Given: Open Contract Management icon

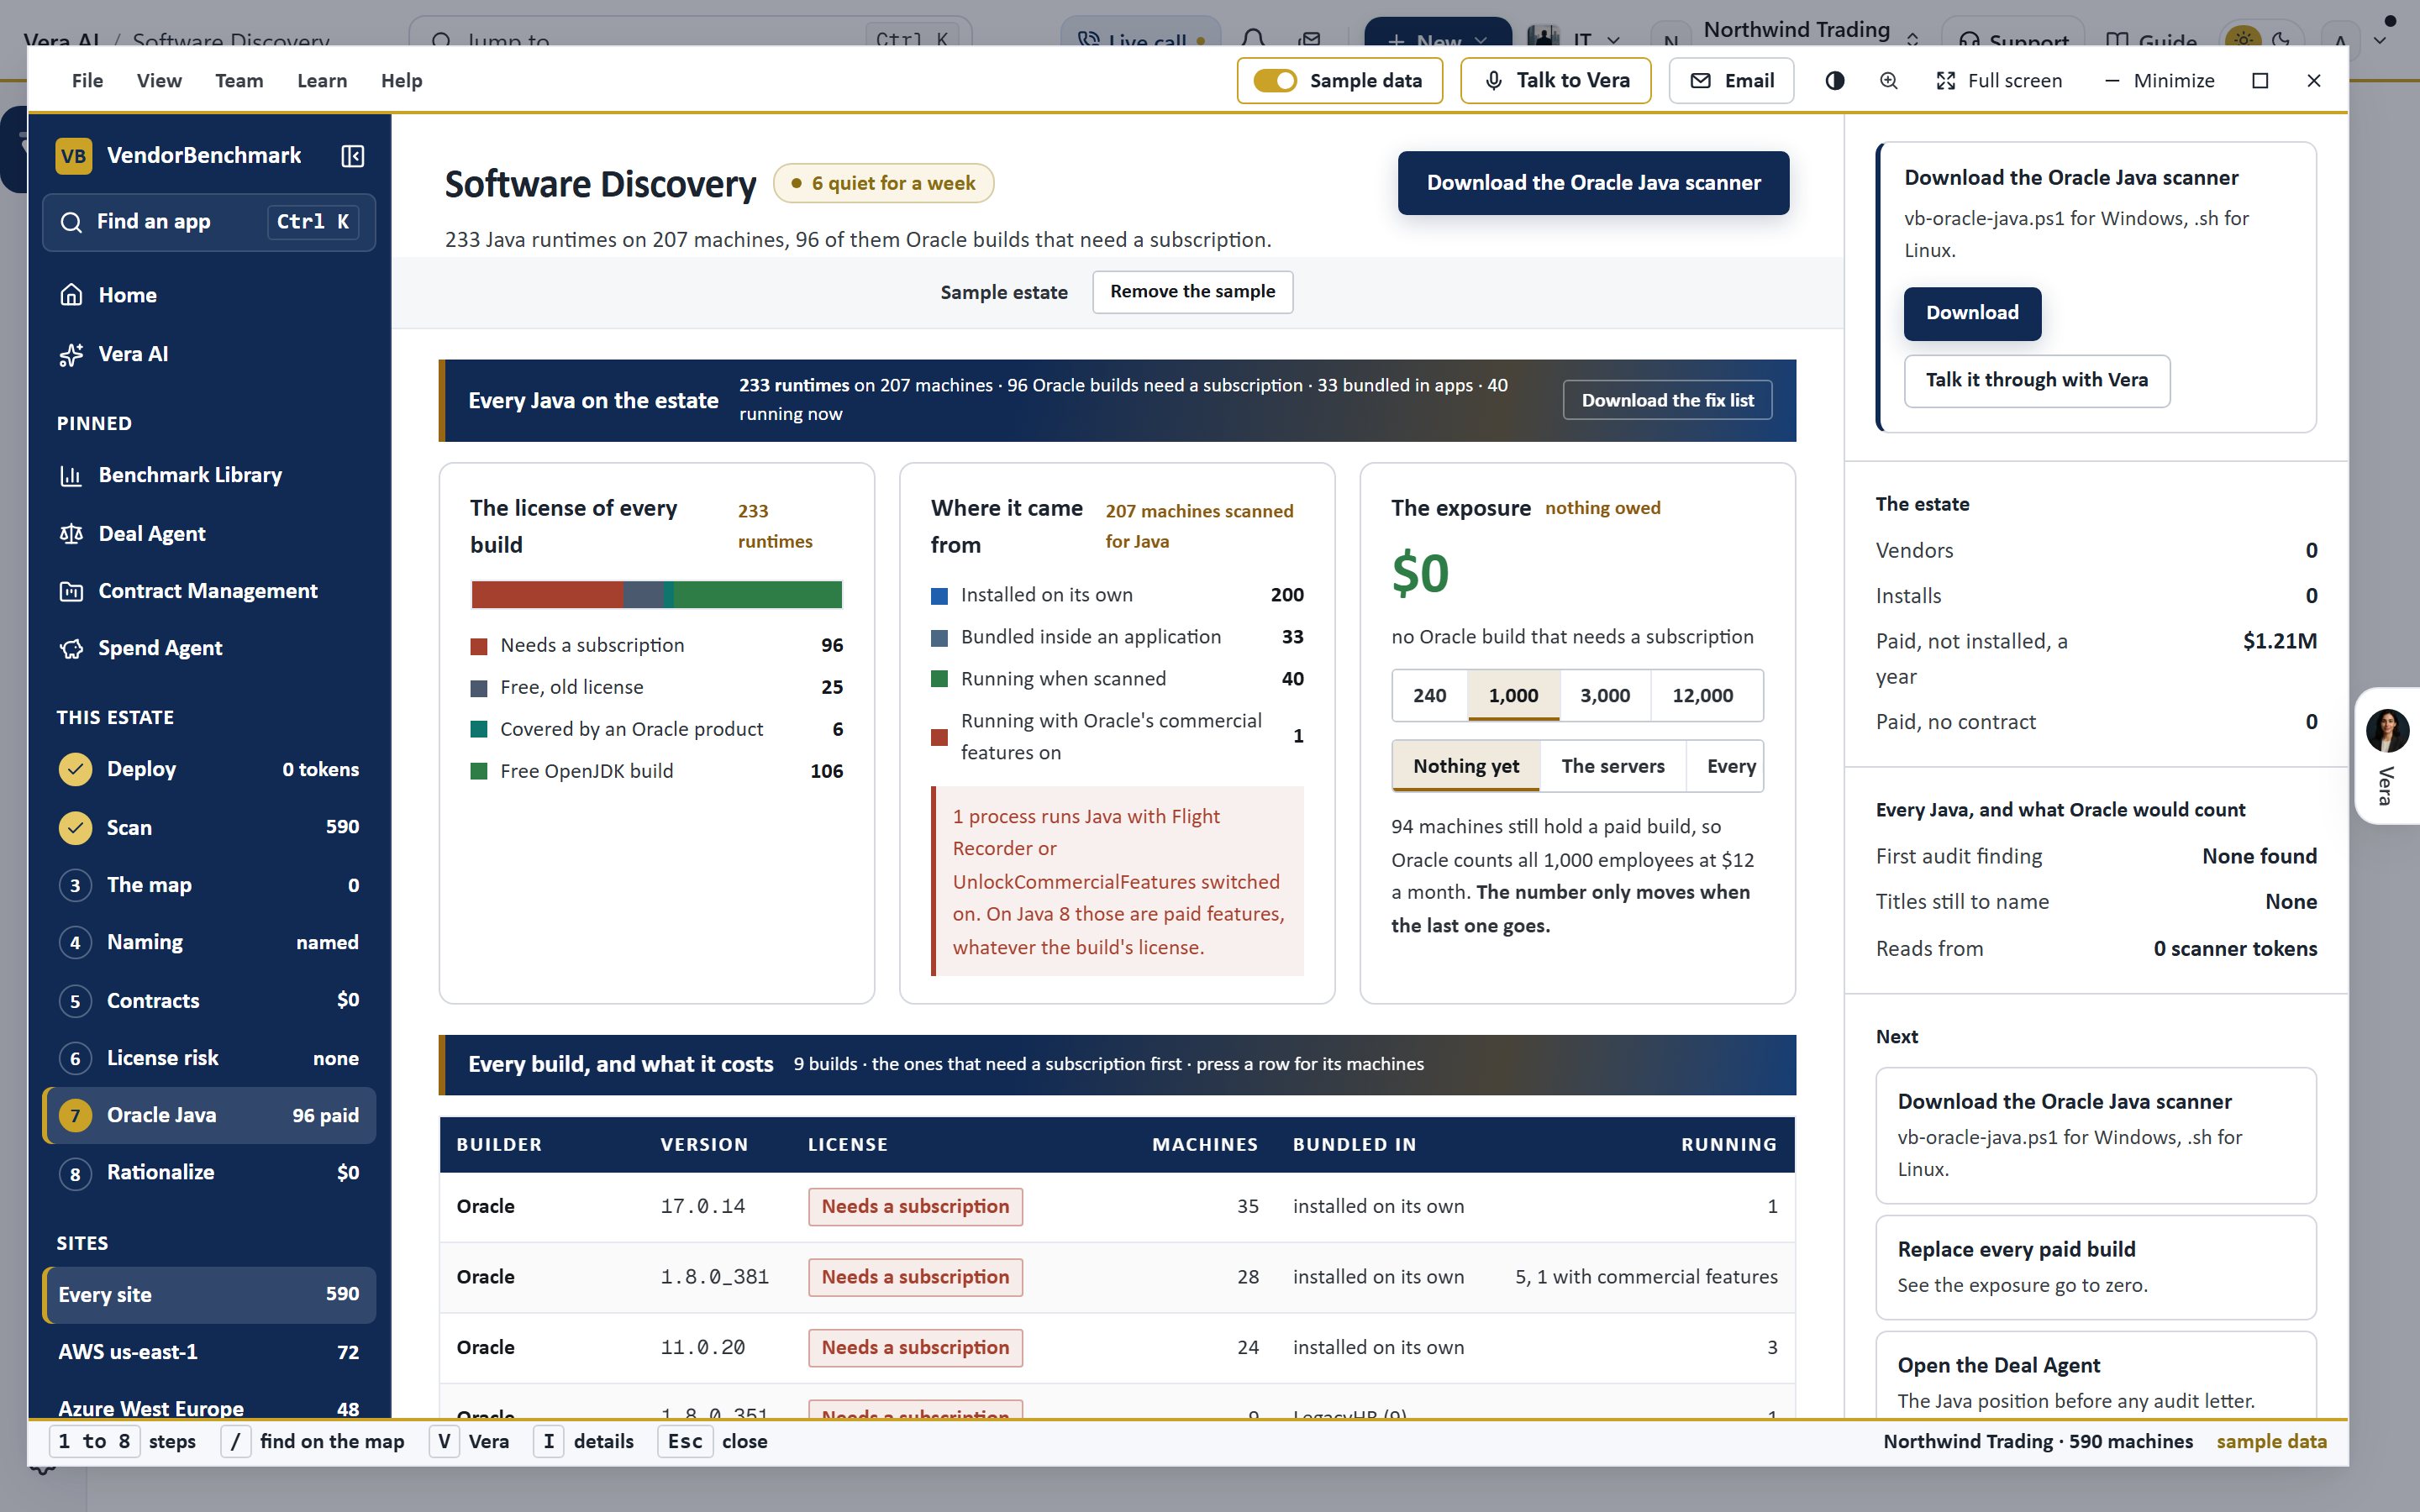Looking at the screenshot, I should 71,591.
